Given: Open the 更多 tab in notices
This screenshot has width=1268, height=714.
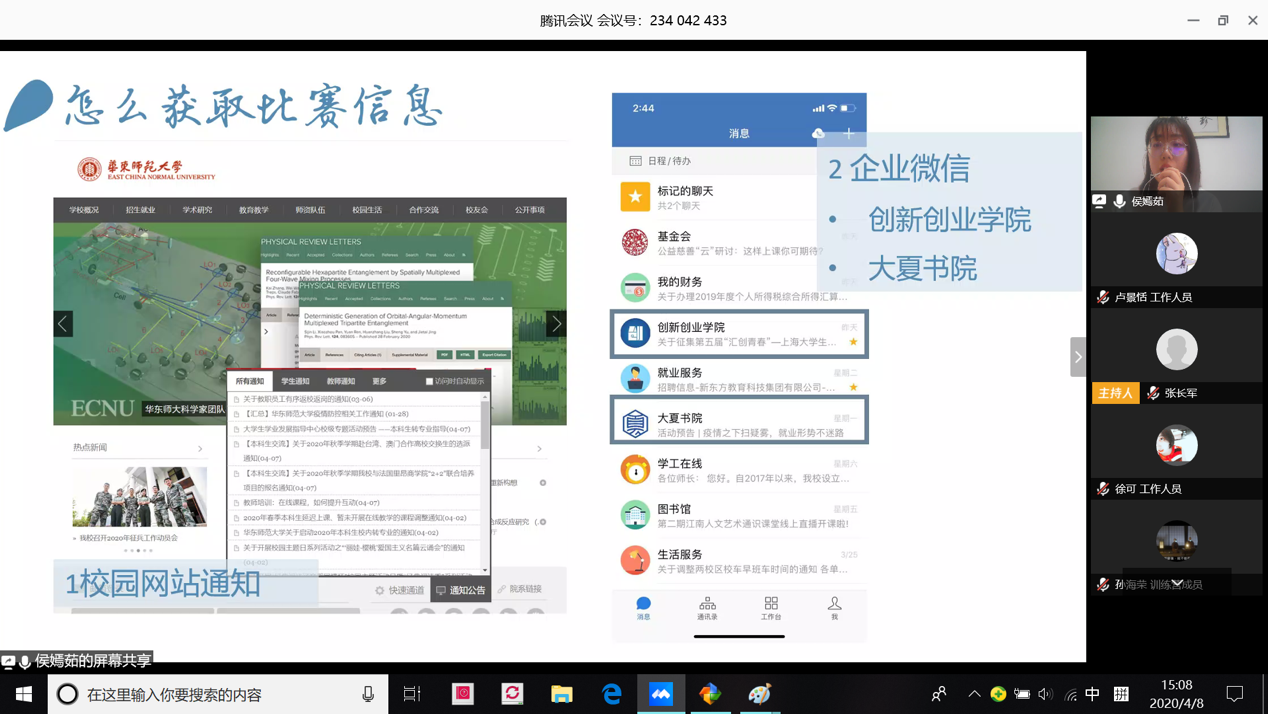Looking at the screenshot, I should pyautogui.click(x=379, y=381).
